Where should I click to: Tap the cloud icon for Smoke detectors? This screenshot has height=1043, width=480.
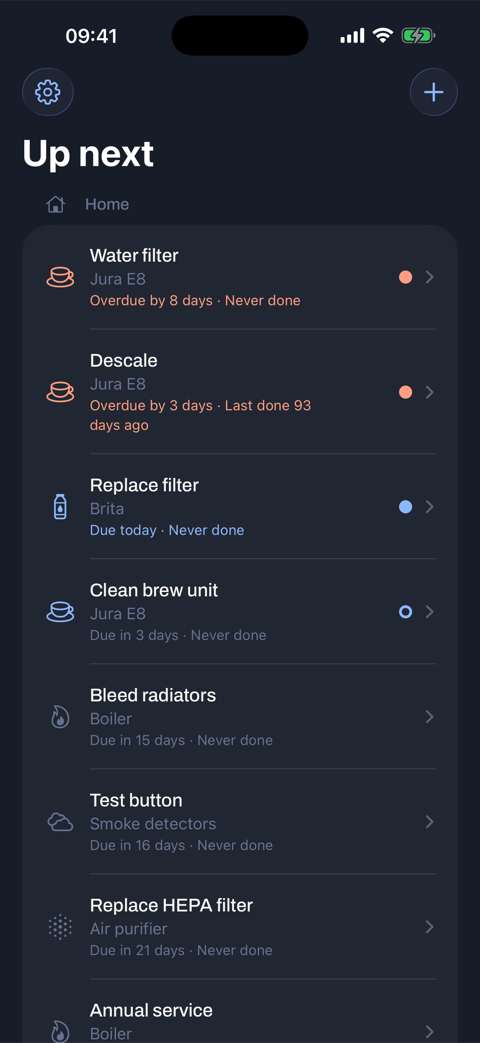pos(60,822)
